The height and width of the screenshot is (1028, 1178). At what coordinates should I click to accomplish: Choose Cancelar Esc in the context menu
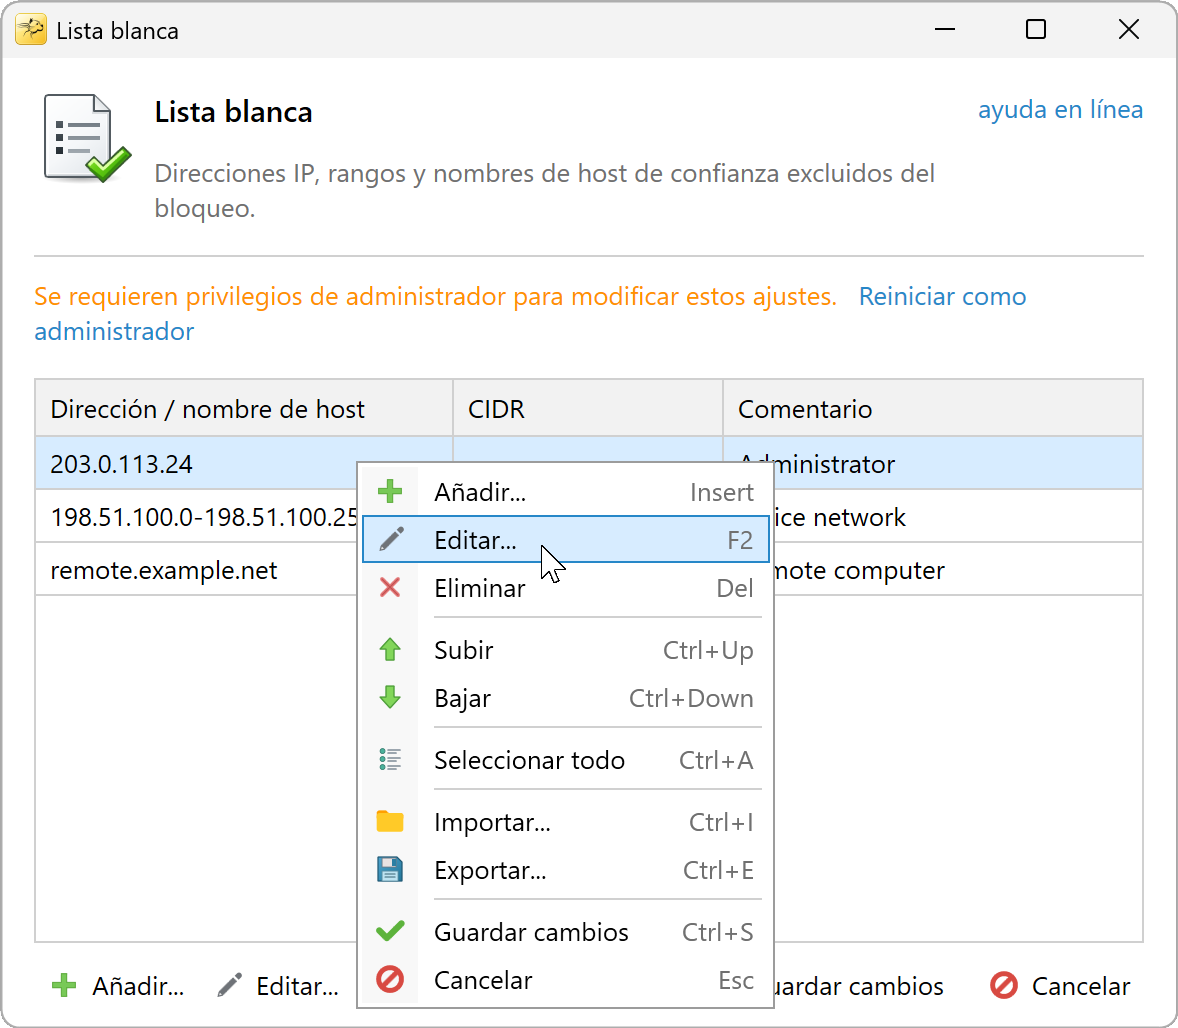tap(566, 979)
